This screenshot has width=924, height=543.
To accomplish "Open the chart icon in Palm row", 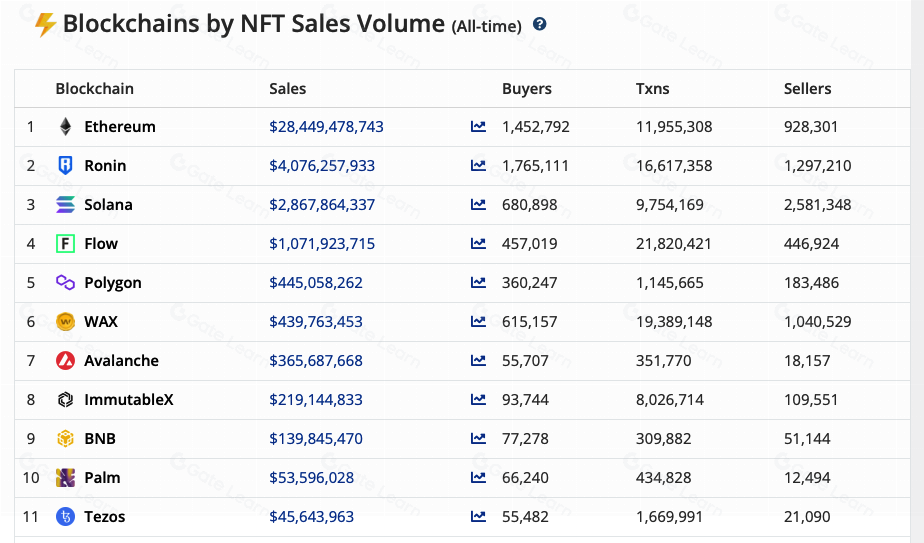I will point(478,478).
